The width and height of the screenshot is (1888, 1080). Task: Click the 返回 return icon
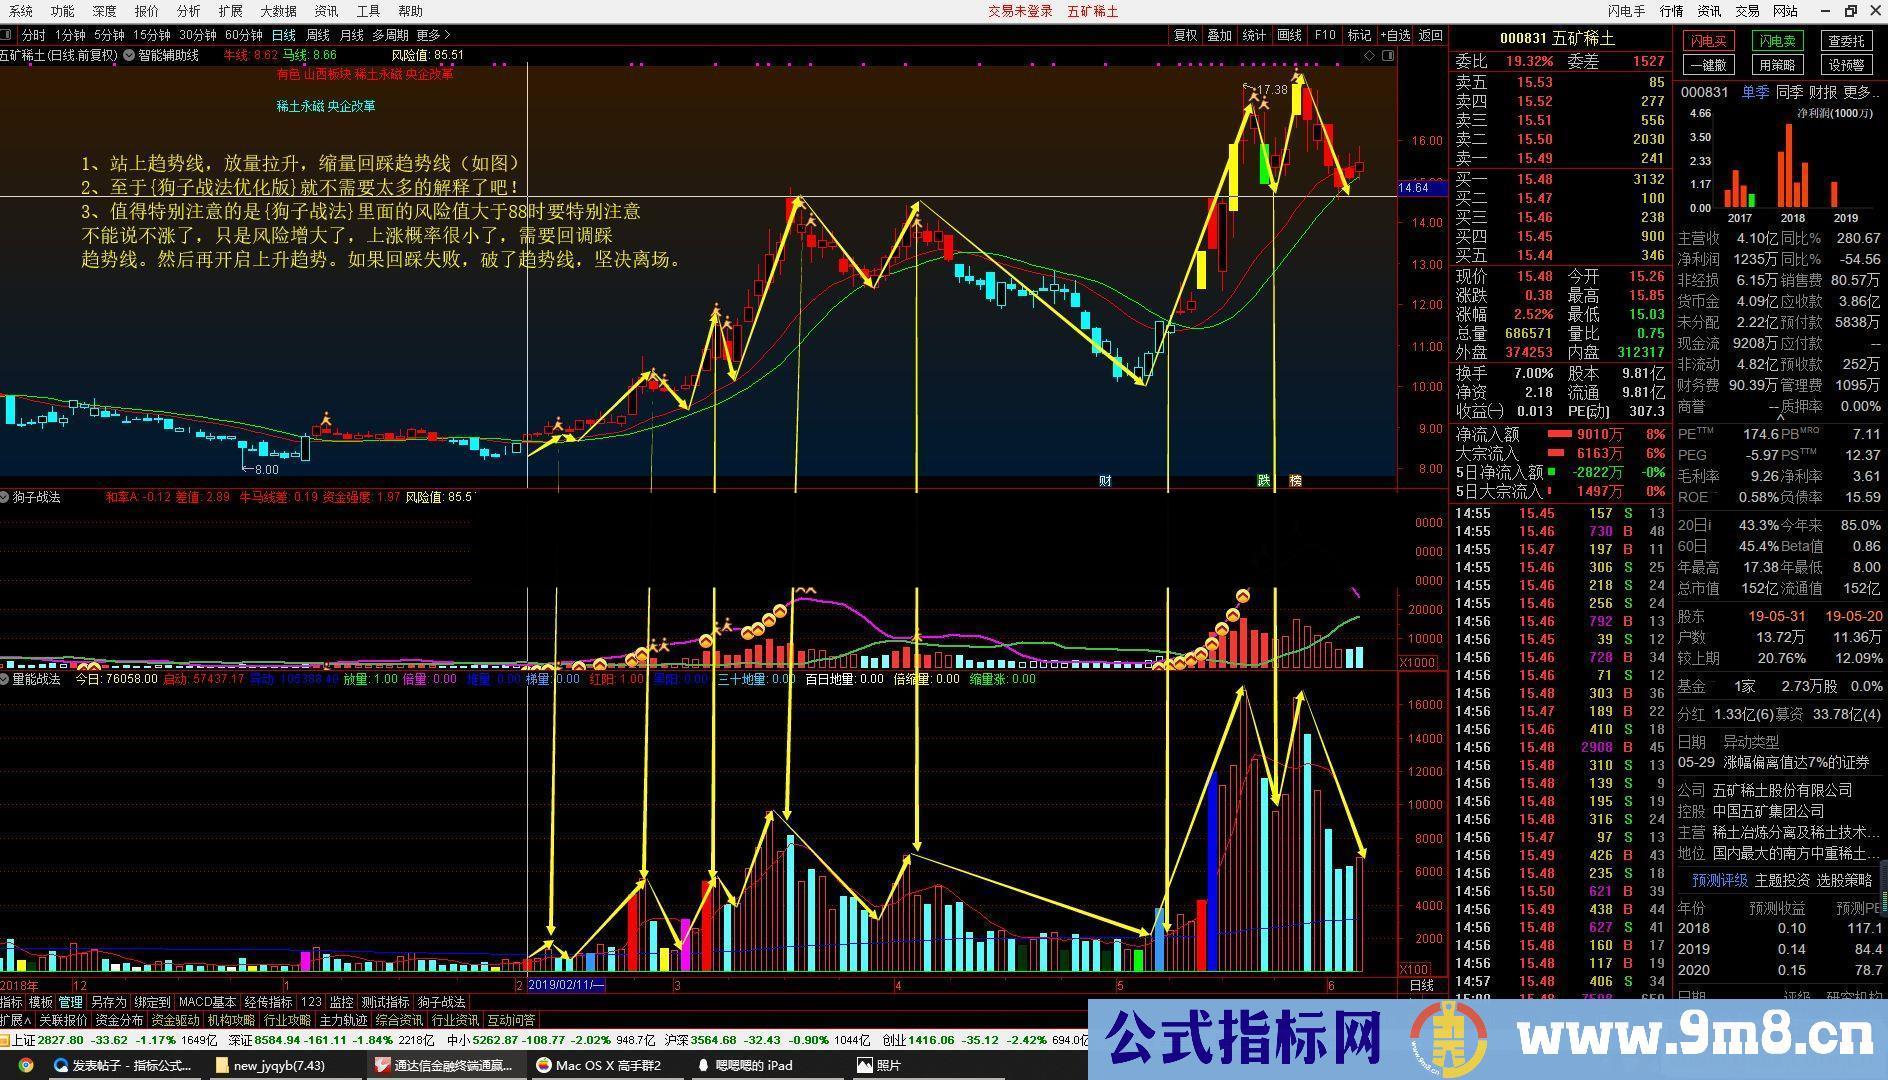click(x=1428, y=34)
